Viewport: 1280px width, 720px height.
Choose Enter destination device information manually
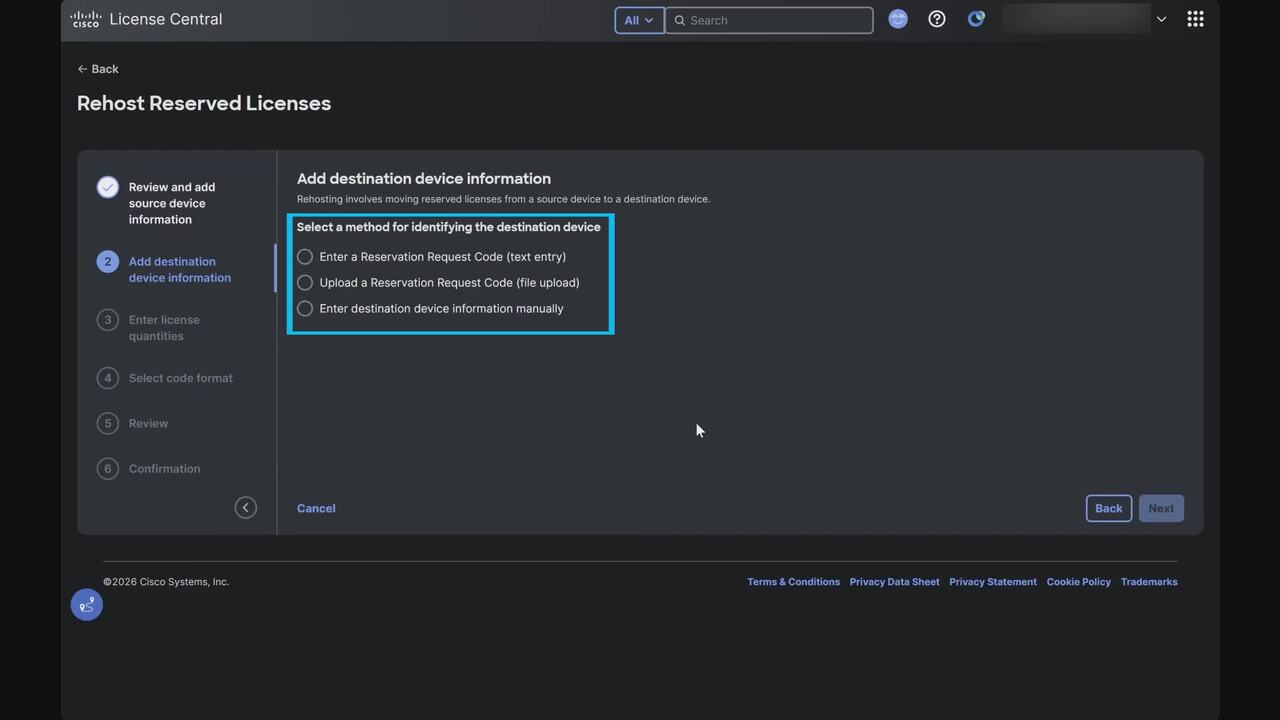(305, 309)
